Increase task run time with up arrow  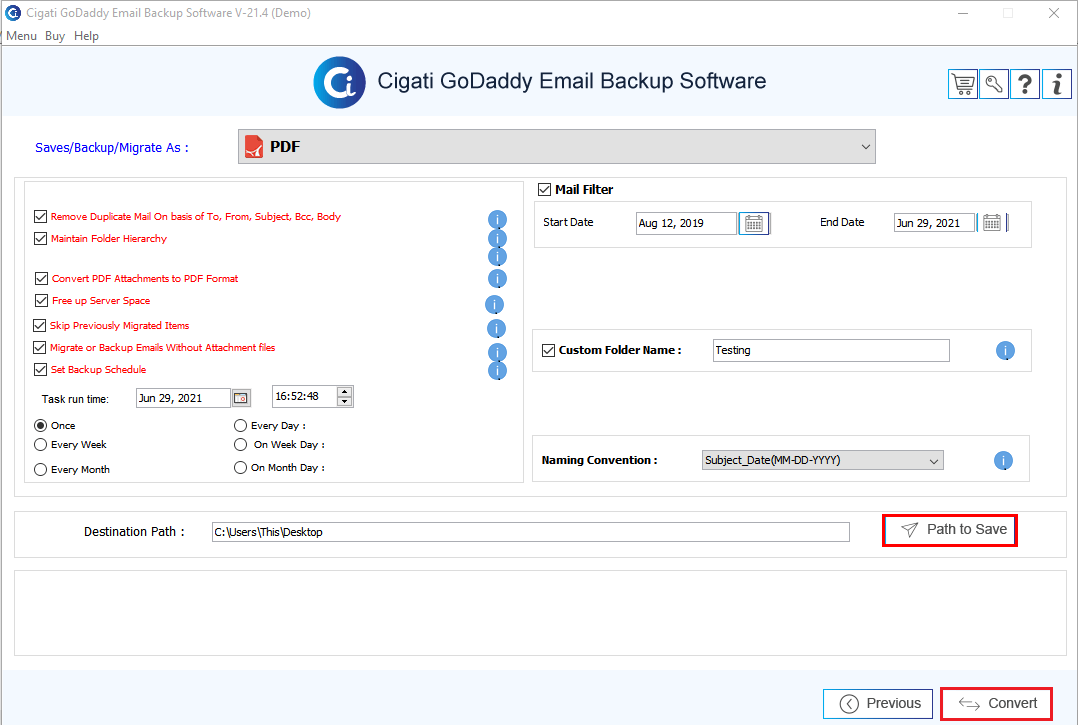tap(345, 392)
